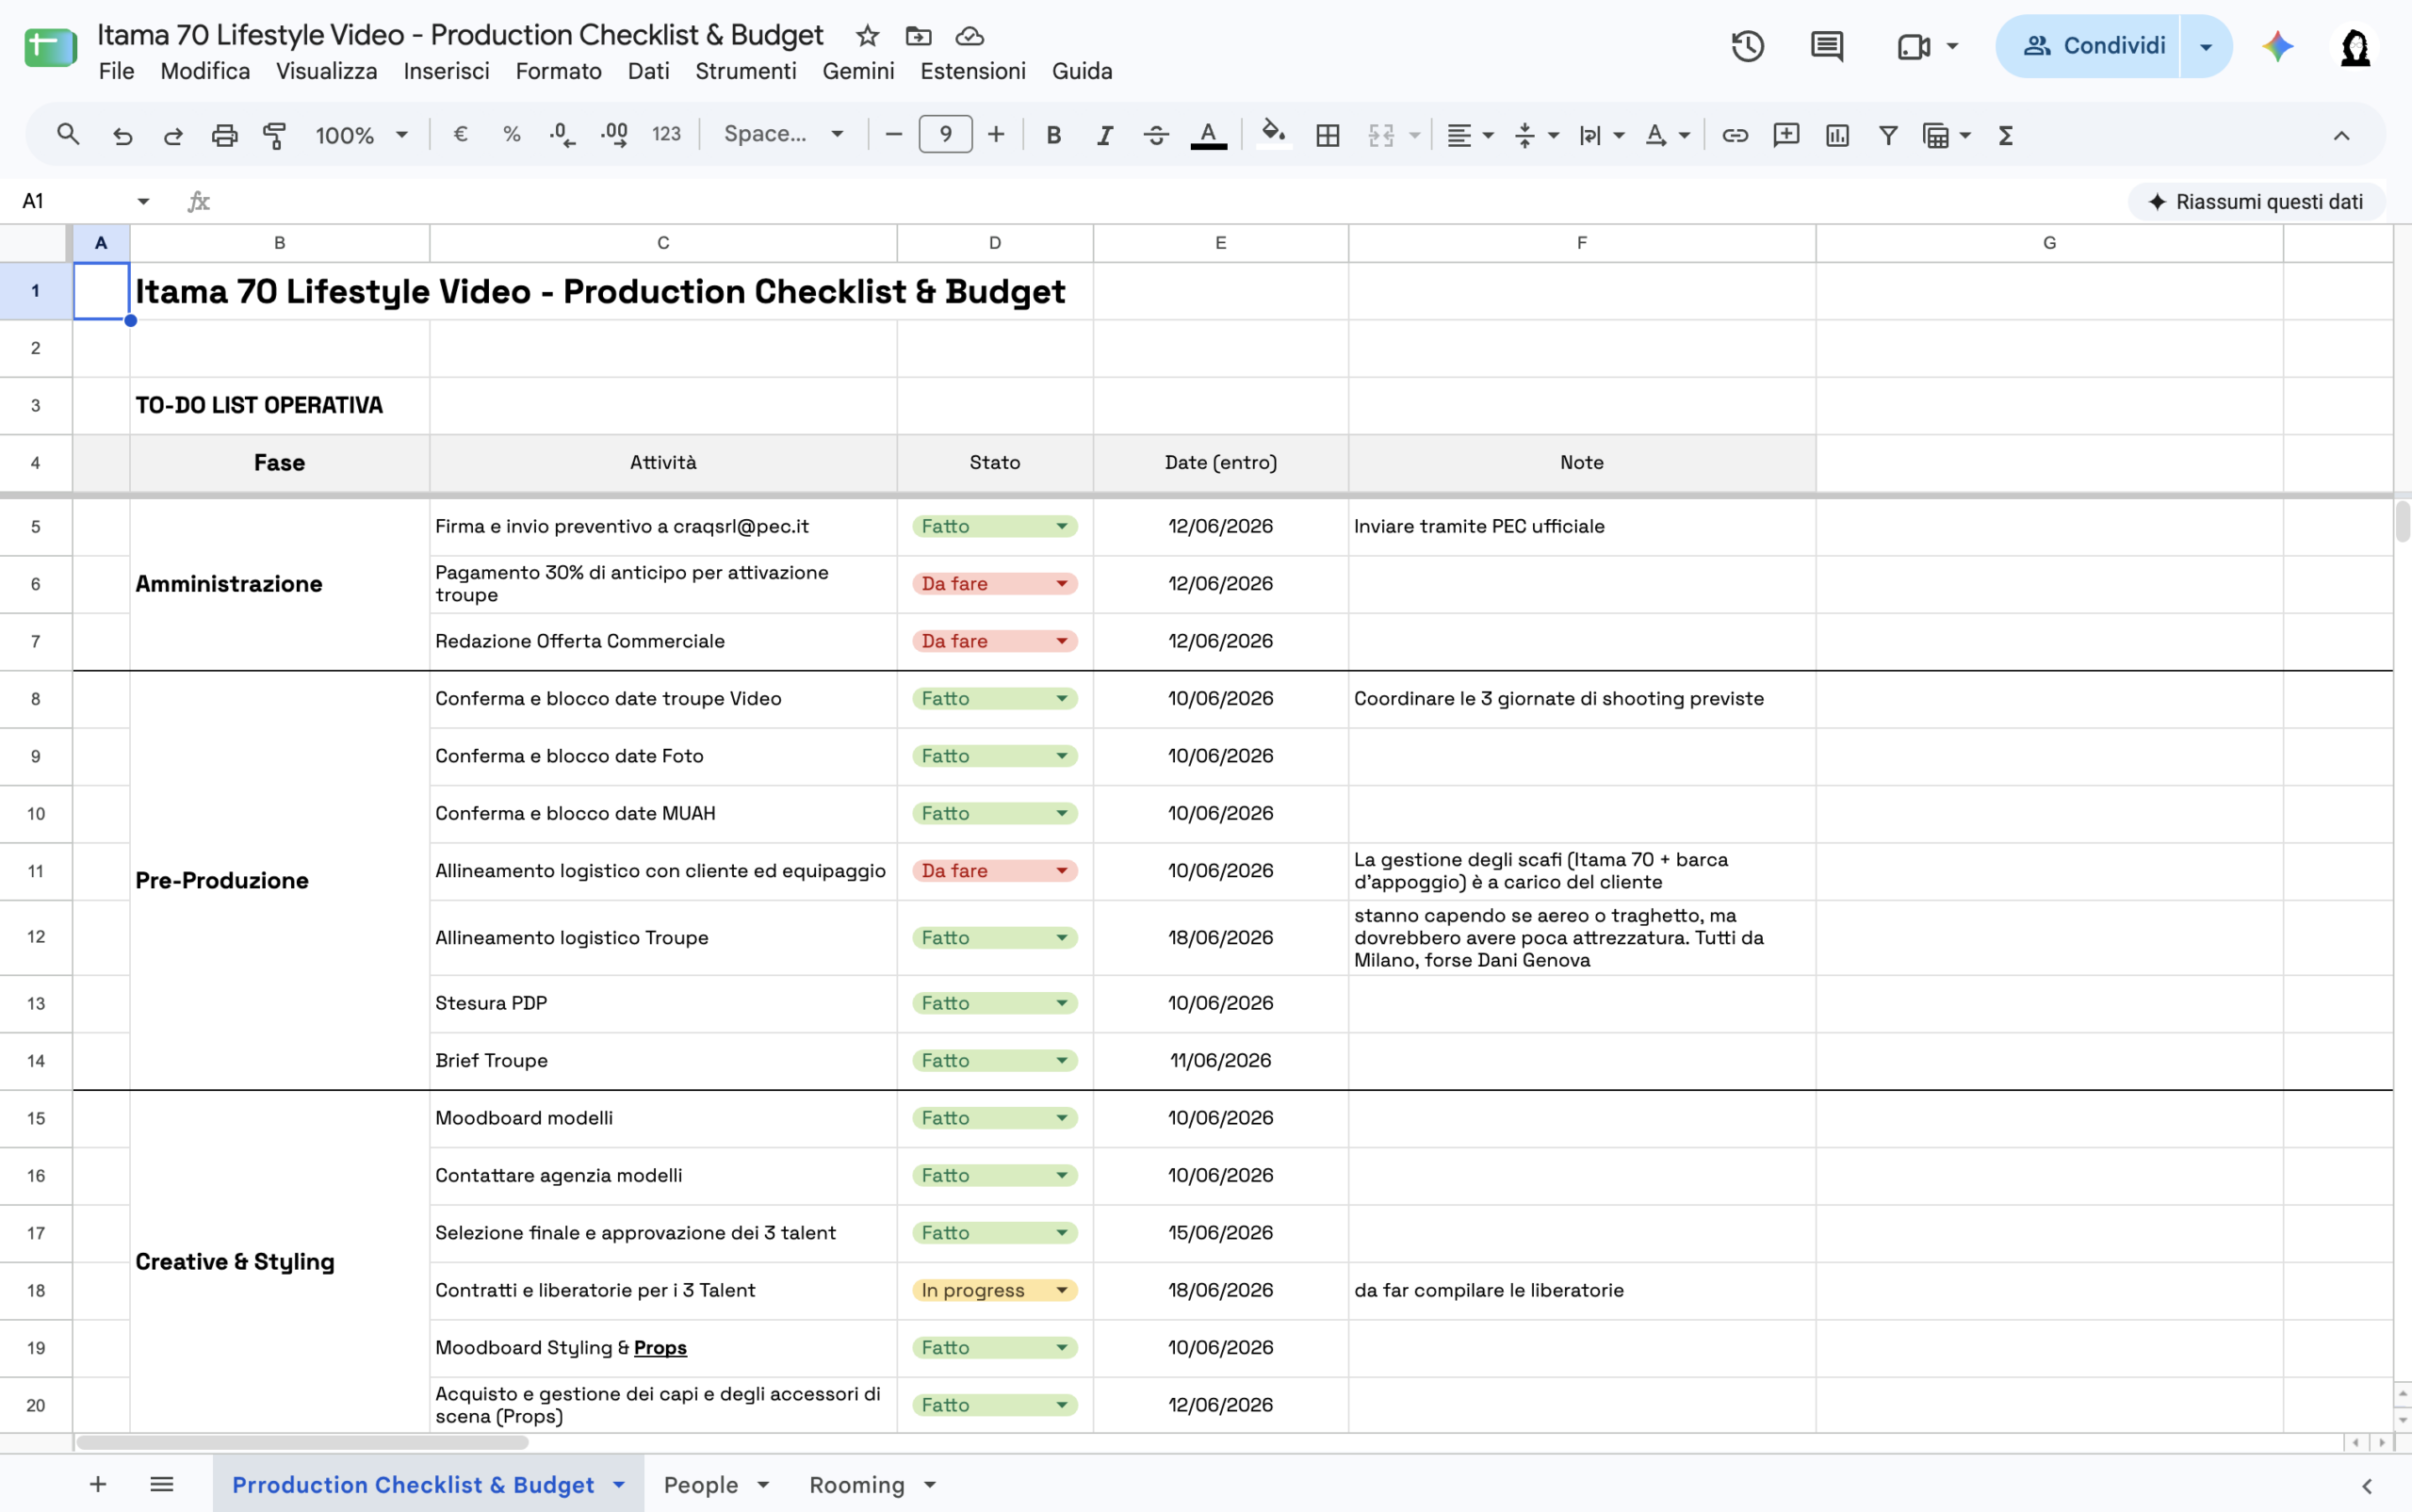2412x1512 pixels.
Task: Open filter views dropdown
Action: (1946, 135)
